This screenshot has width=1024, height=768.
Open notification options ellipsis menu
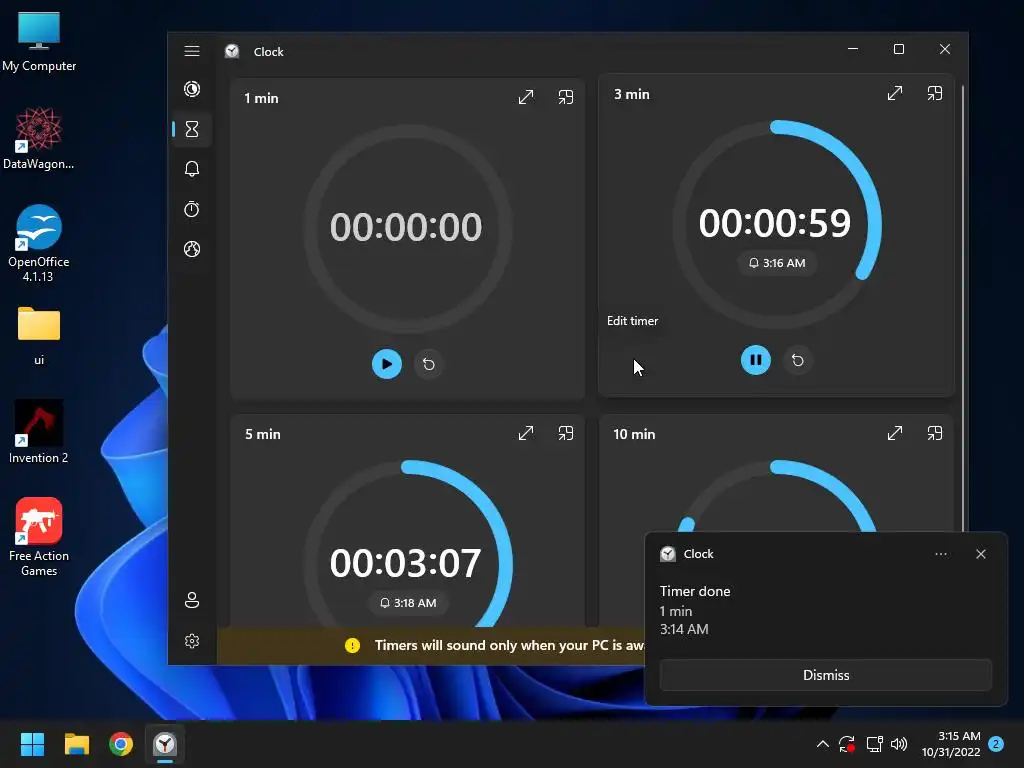point(940,554)
